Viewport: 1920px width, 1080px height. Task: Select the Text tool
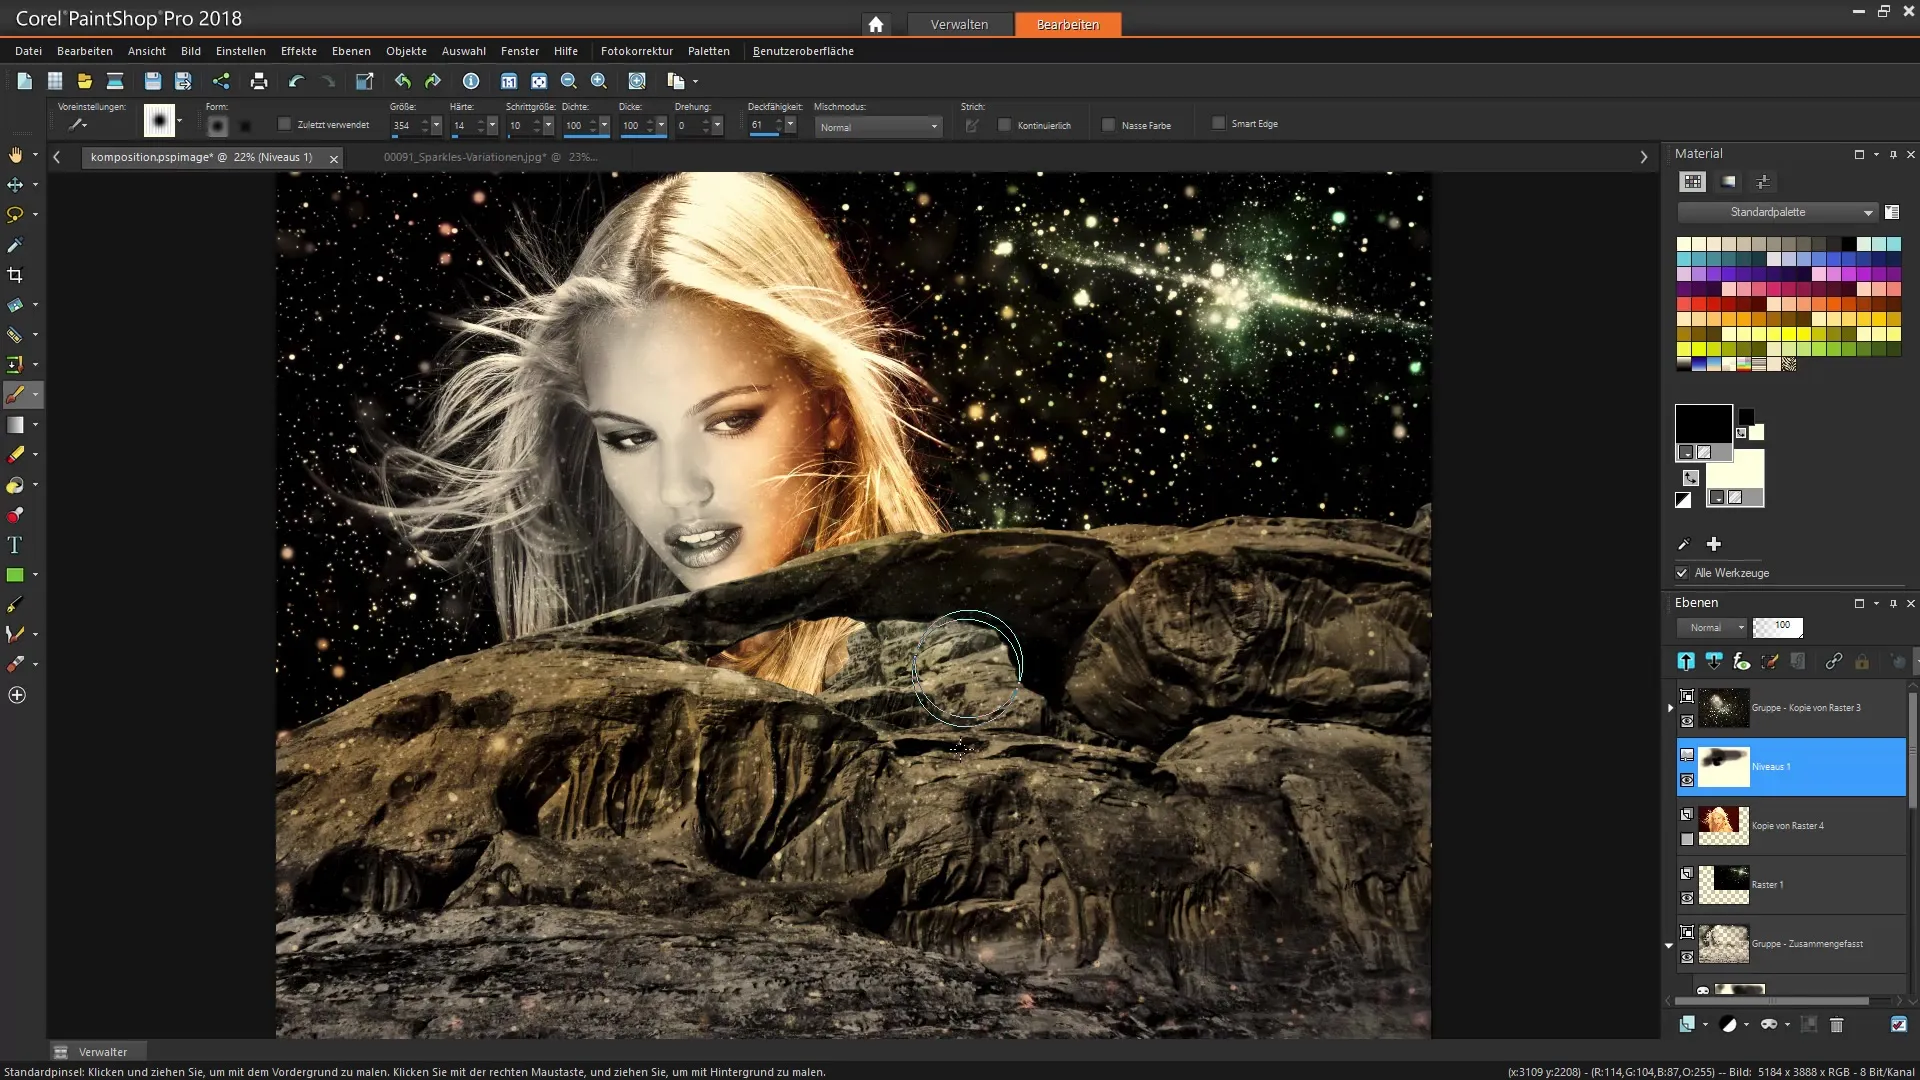coord(15,545)
